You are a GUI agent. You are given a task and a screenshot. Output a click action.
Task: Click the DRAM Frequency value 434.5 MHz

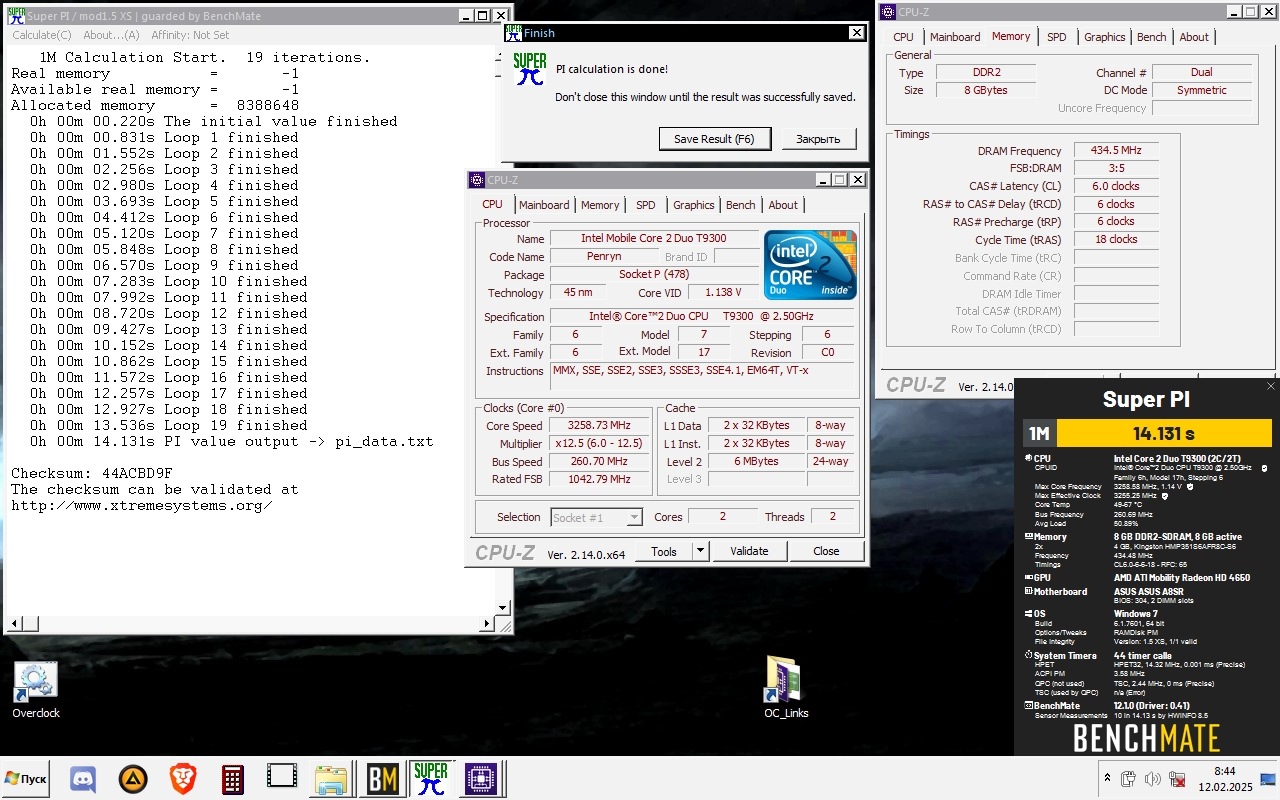1115,150
